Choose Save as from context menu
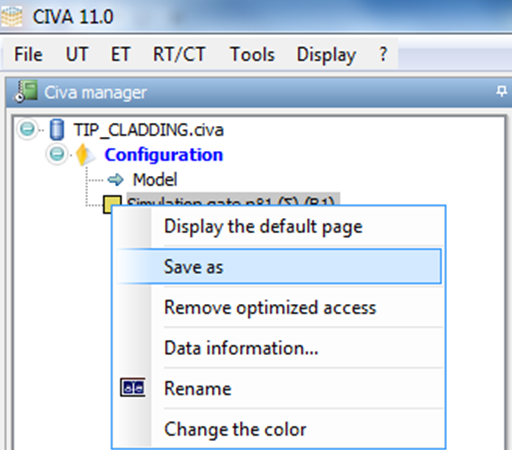Viewport: 512px width, 450px height. [x=279, y=266]
